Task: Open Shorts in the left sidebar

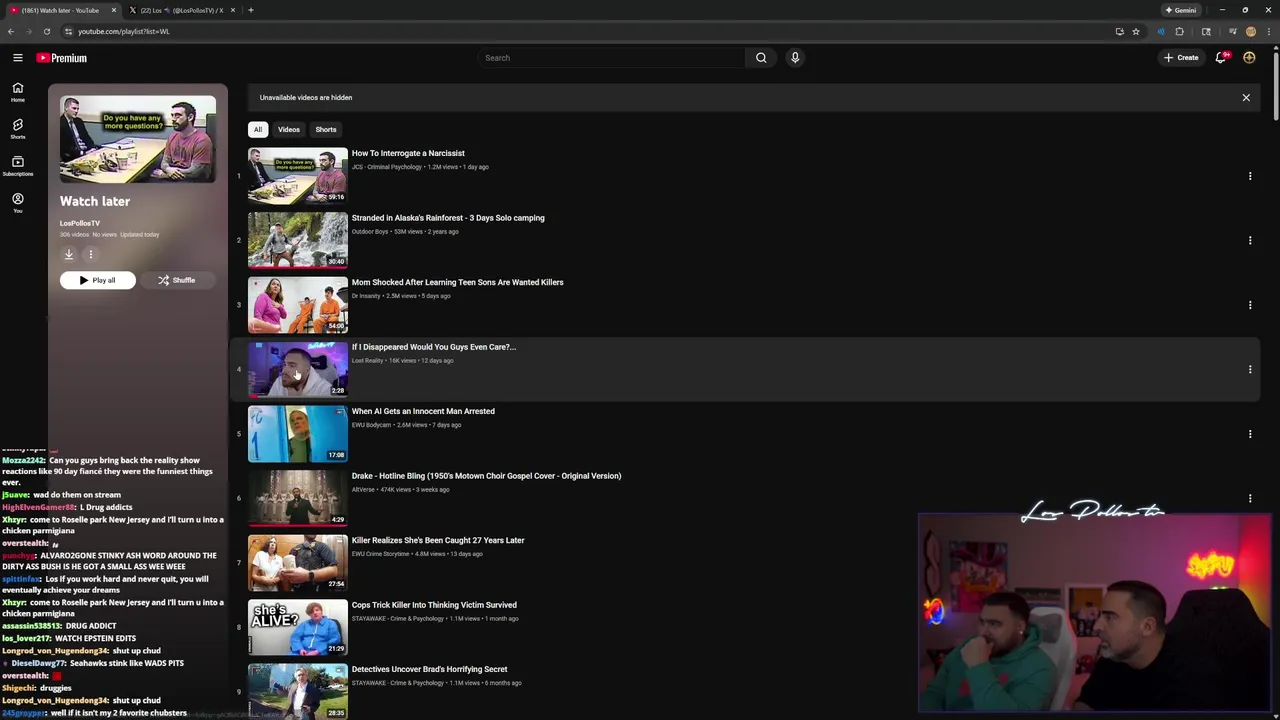Action: click(x=17, y=129)
